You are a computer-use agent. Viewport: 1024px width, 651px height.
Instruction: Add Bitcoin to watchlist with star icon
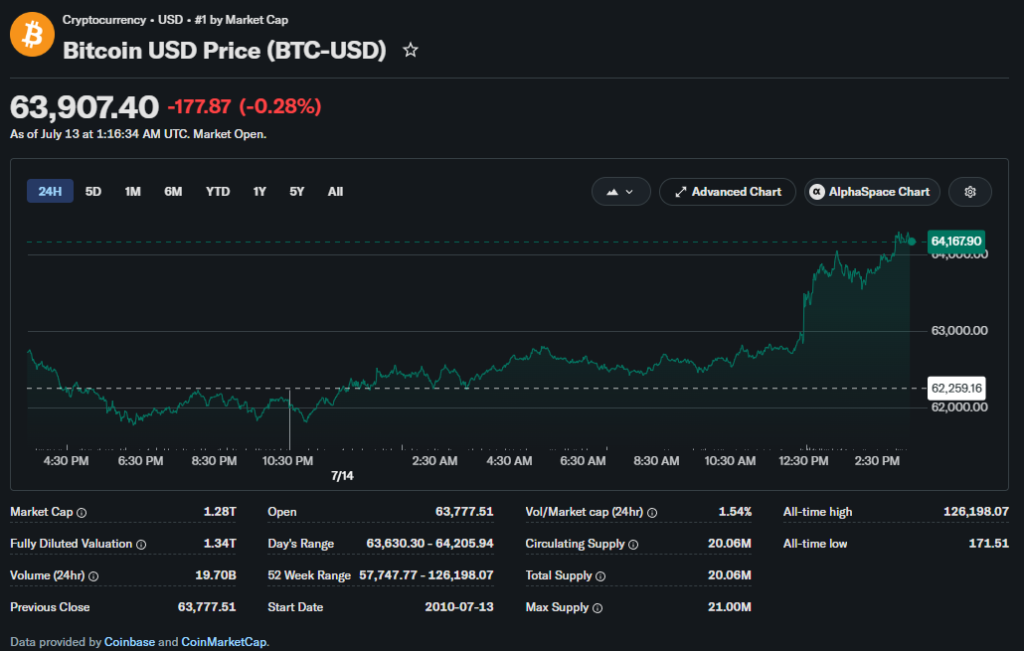[x=410, y=50]
